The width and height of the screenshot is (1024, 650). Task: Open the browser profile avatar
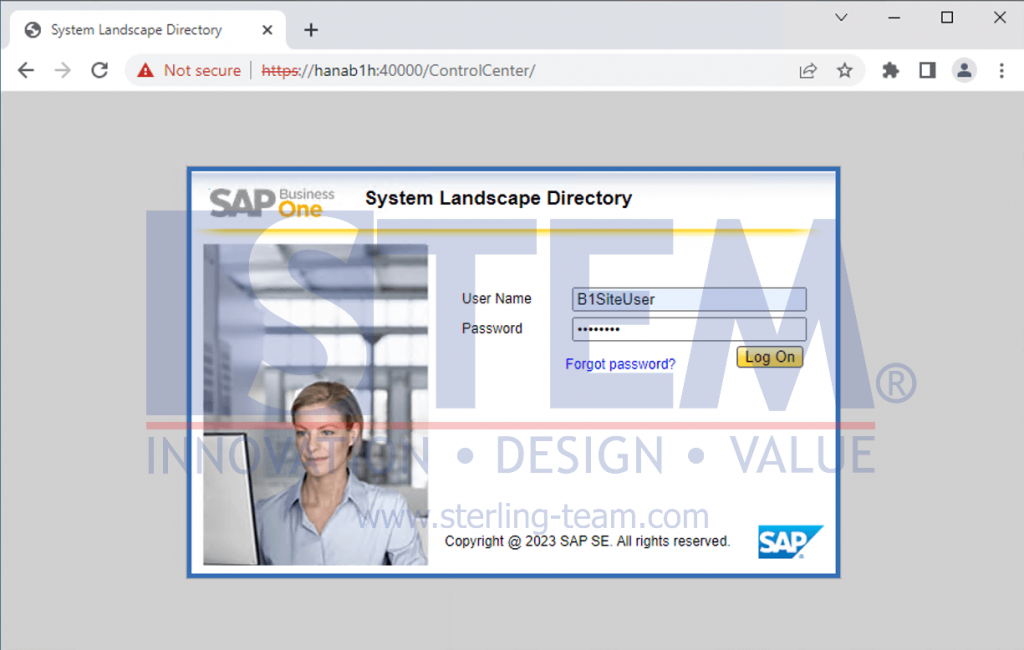pos(963,70)
